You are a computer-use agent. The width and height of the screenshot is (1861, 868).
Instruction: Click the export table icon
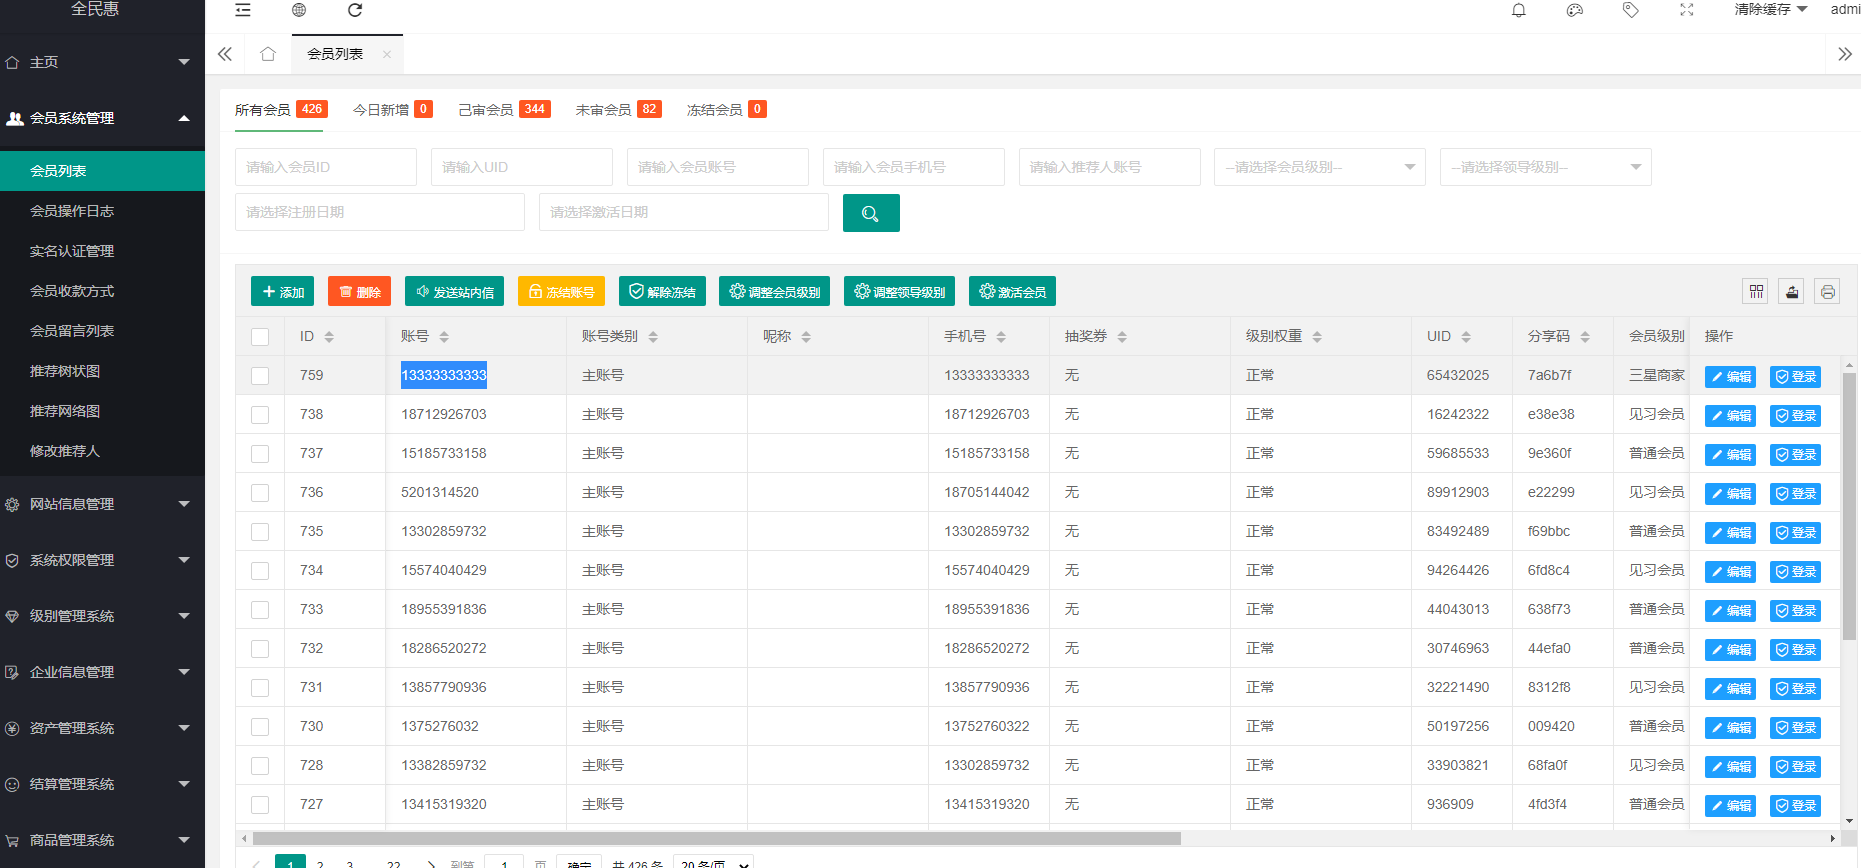pos(1792,291)
